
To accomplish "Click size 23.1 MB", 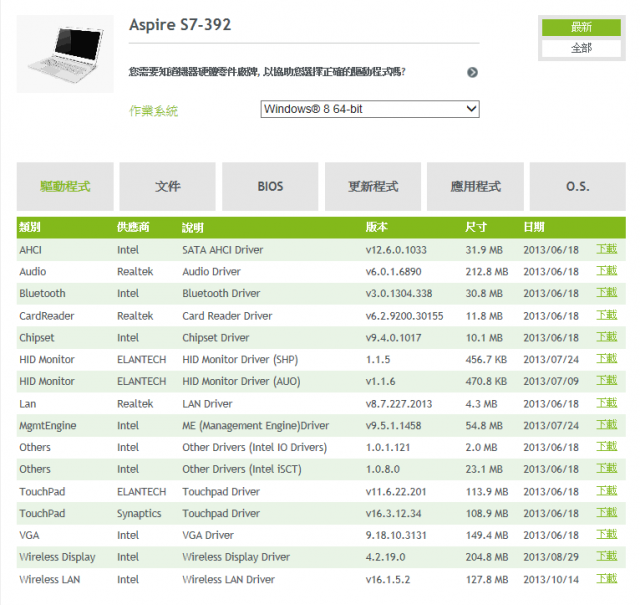I will point(484,469).
